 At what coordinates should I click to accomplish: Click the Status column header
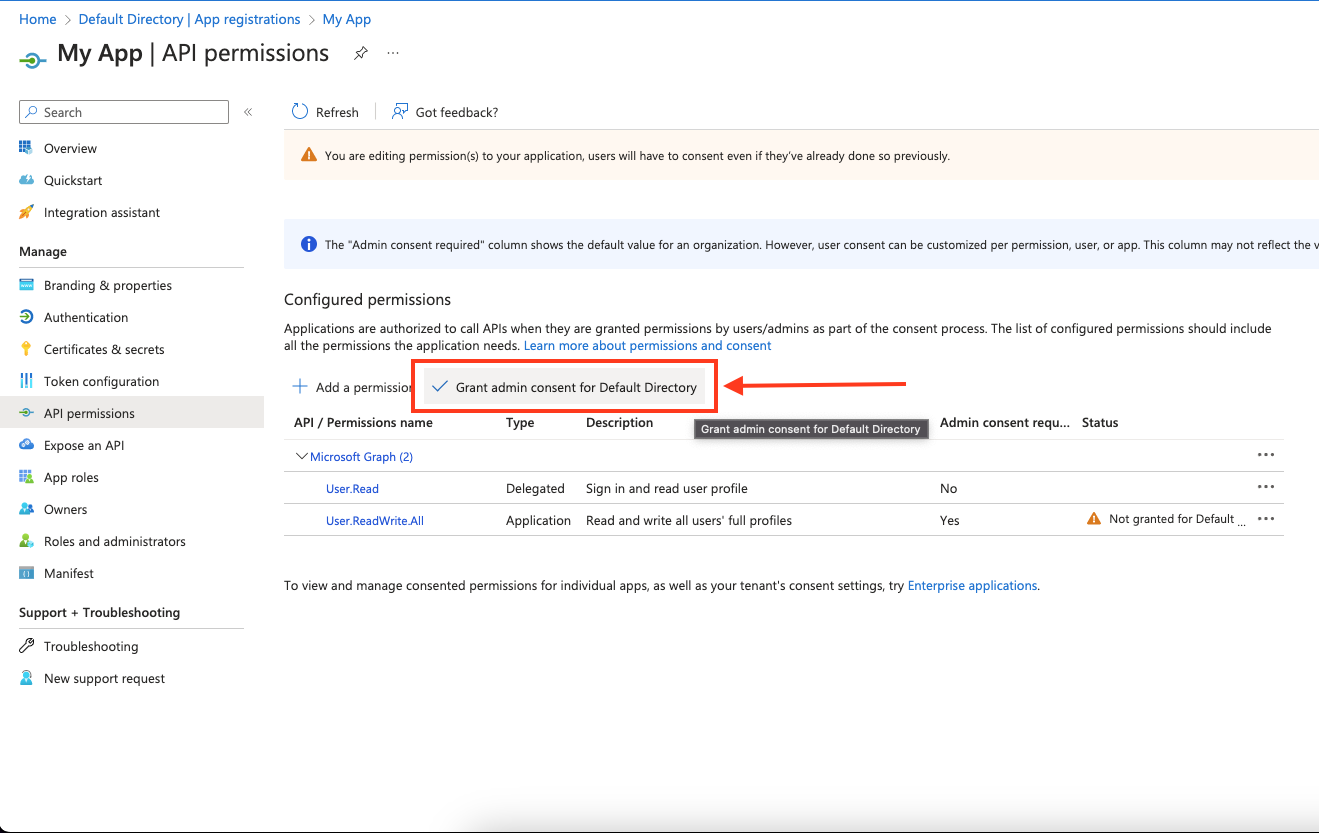click(x=1100, y=422)
